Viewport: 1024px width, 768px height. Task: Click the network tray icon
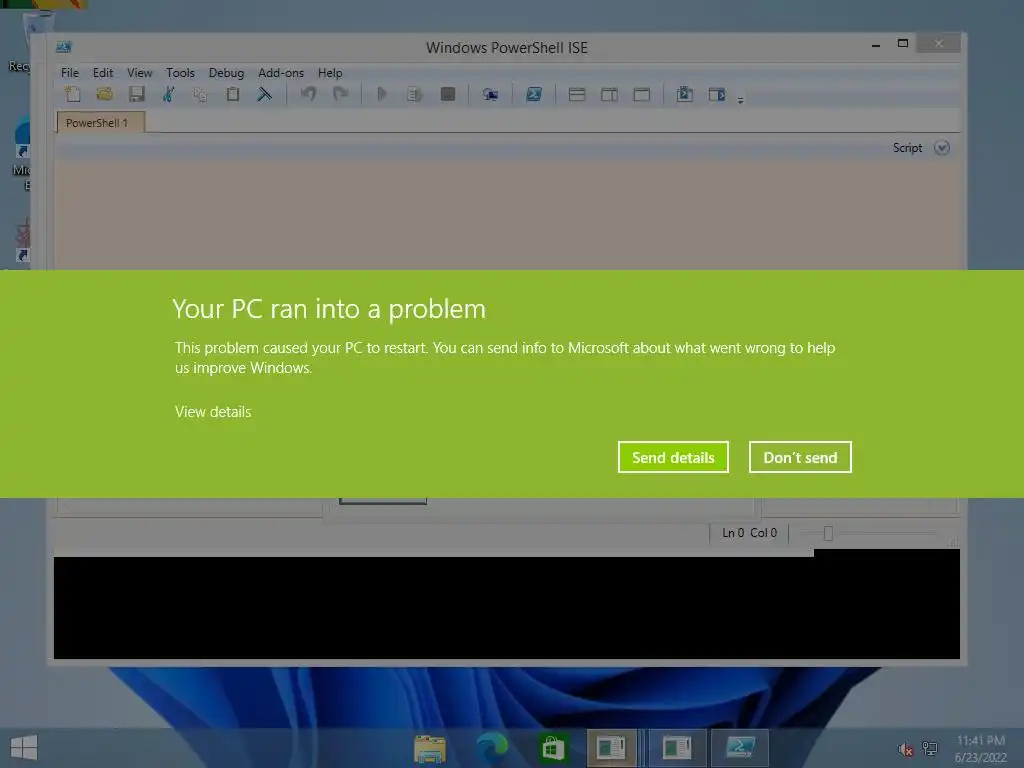click(930, 748)
